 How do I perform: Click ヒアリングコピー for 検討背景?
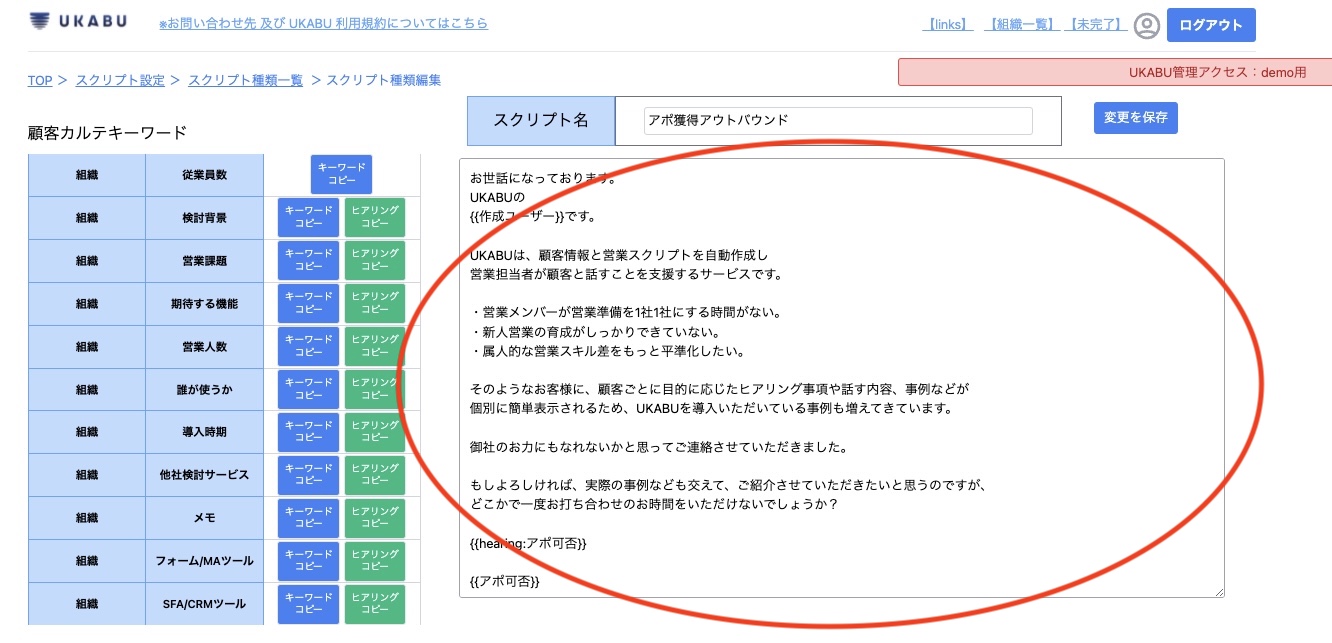click(x=375, y=218)
